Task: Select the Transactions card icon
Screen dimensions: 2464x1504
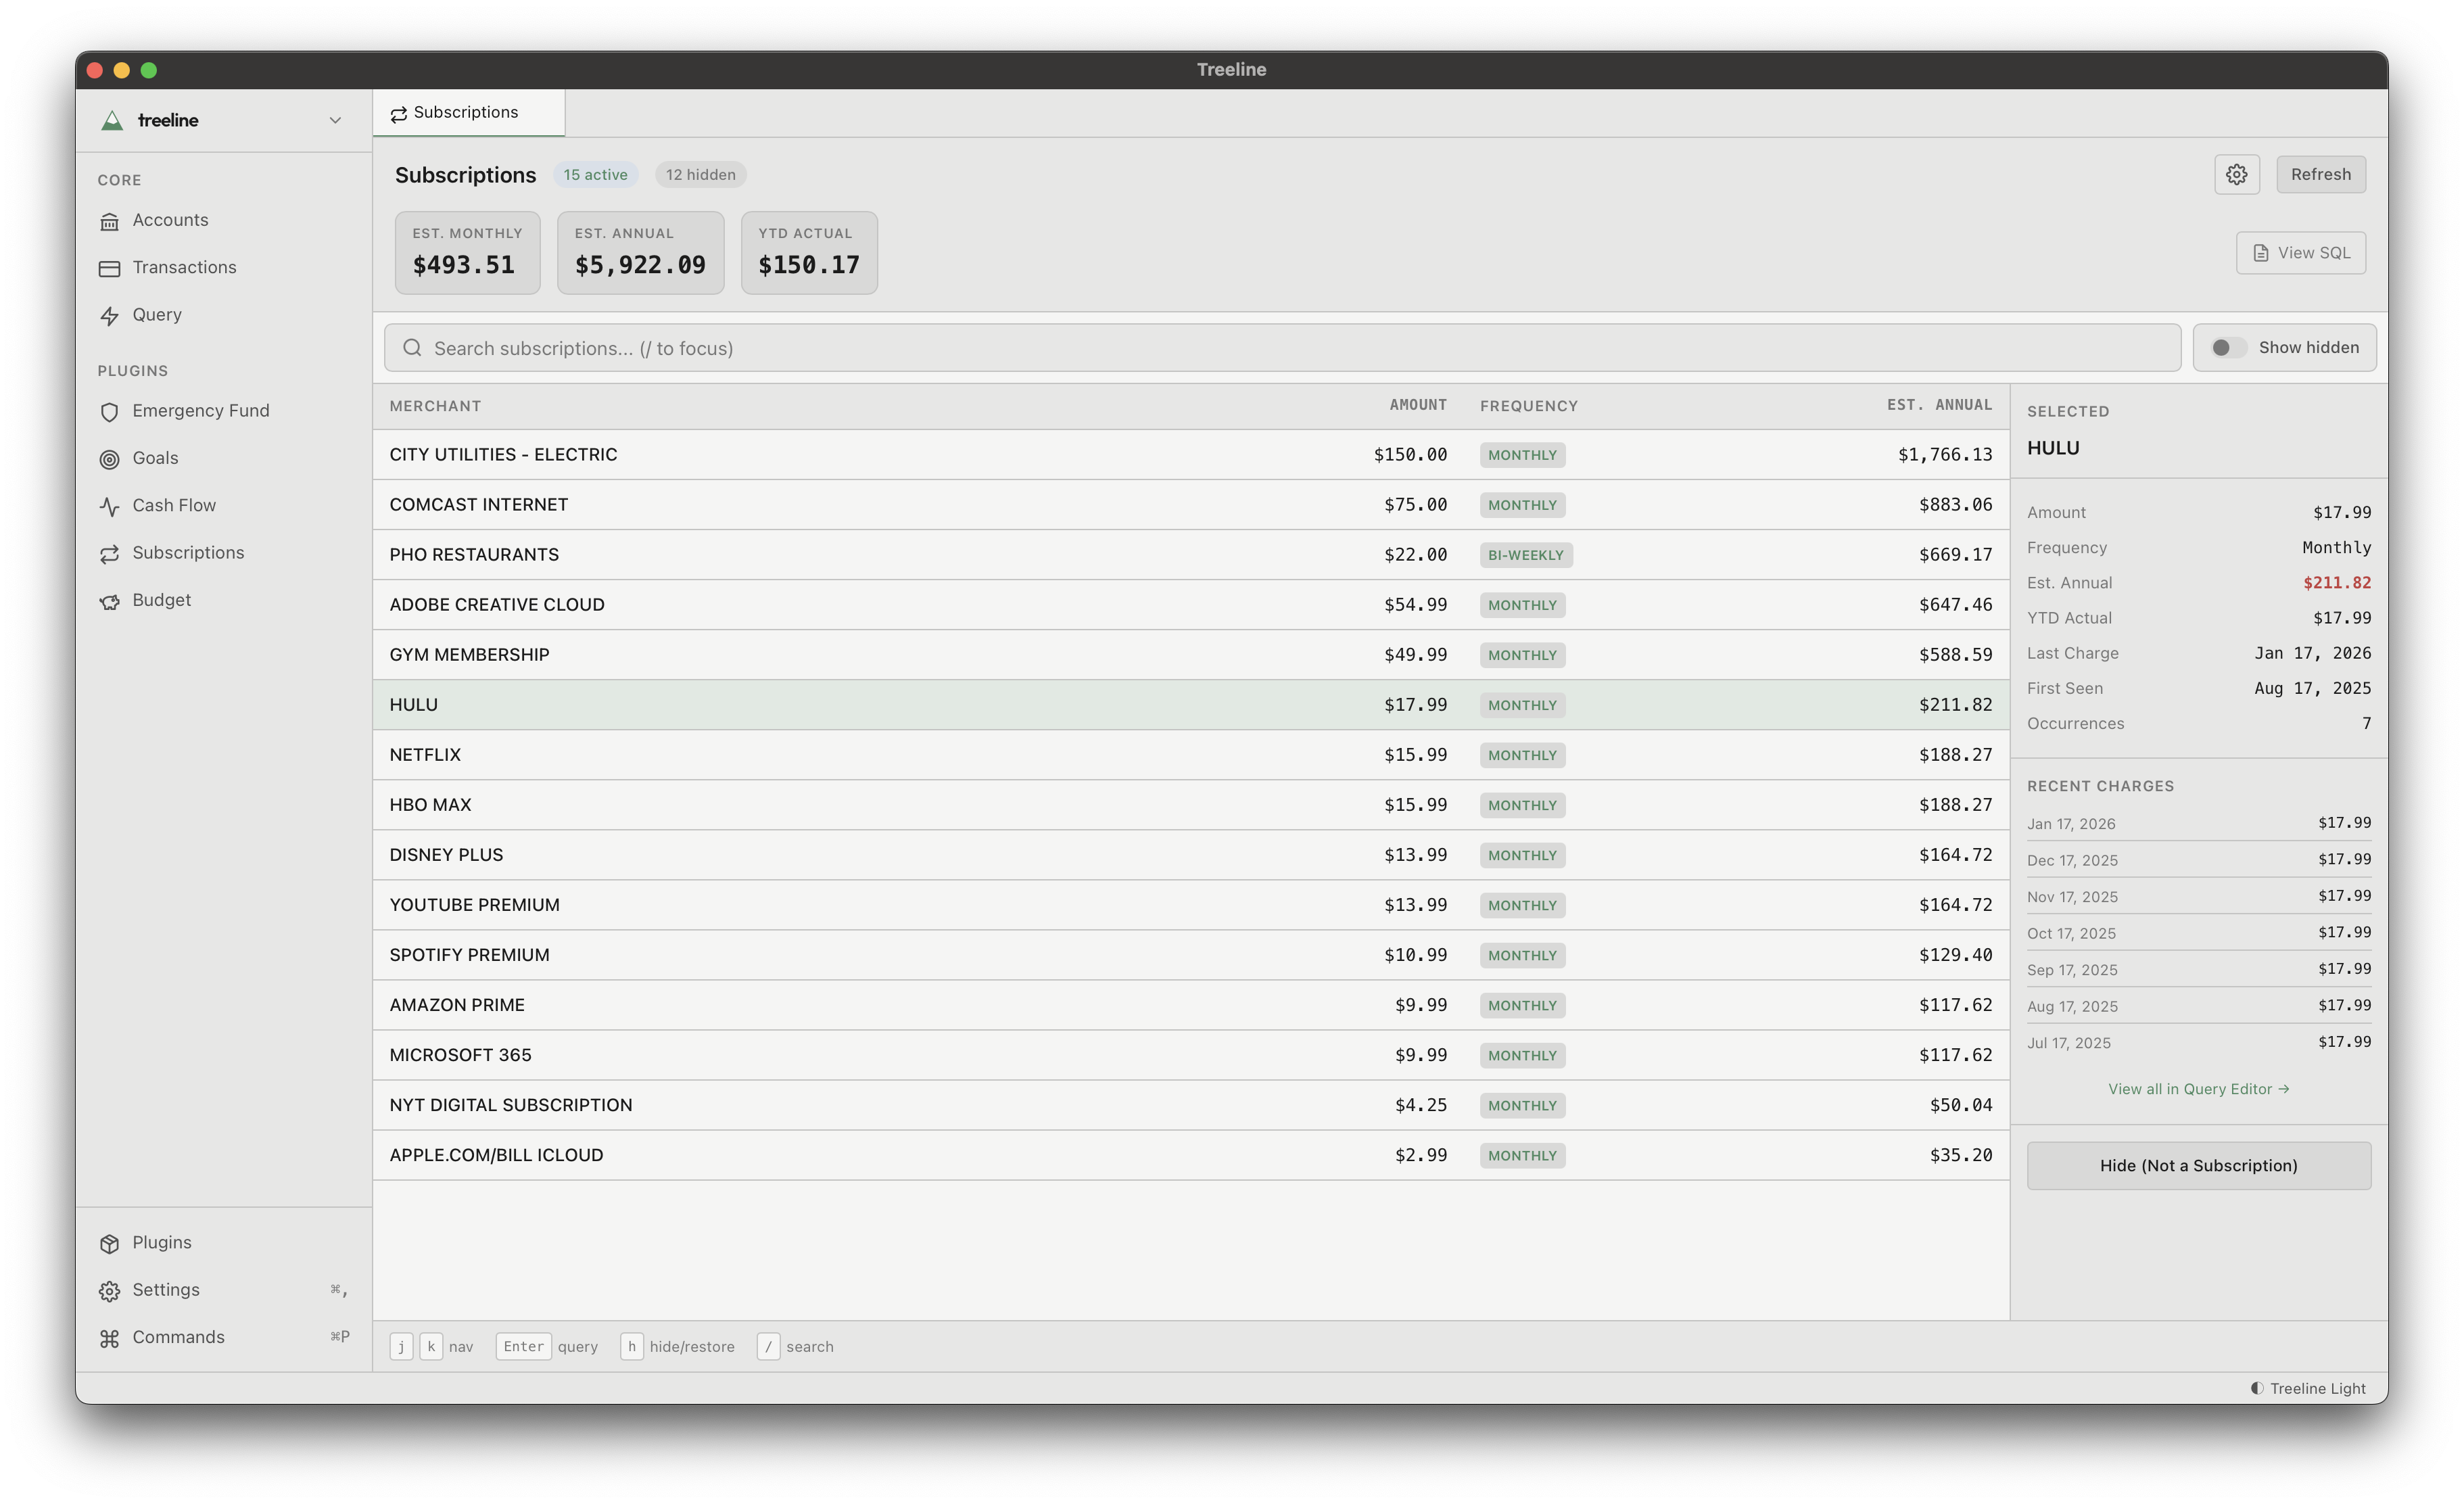Action: pyautogui.click(x=111, y=267)
